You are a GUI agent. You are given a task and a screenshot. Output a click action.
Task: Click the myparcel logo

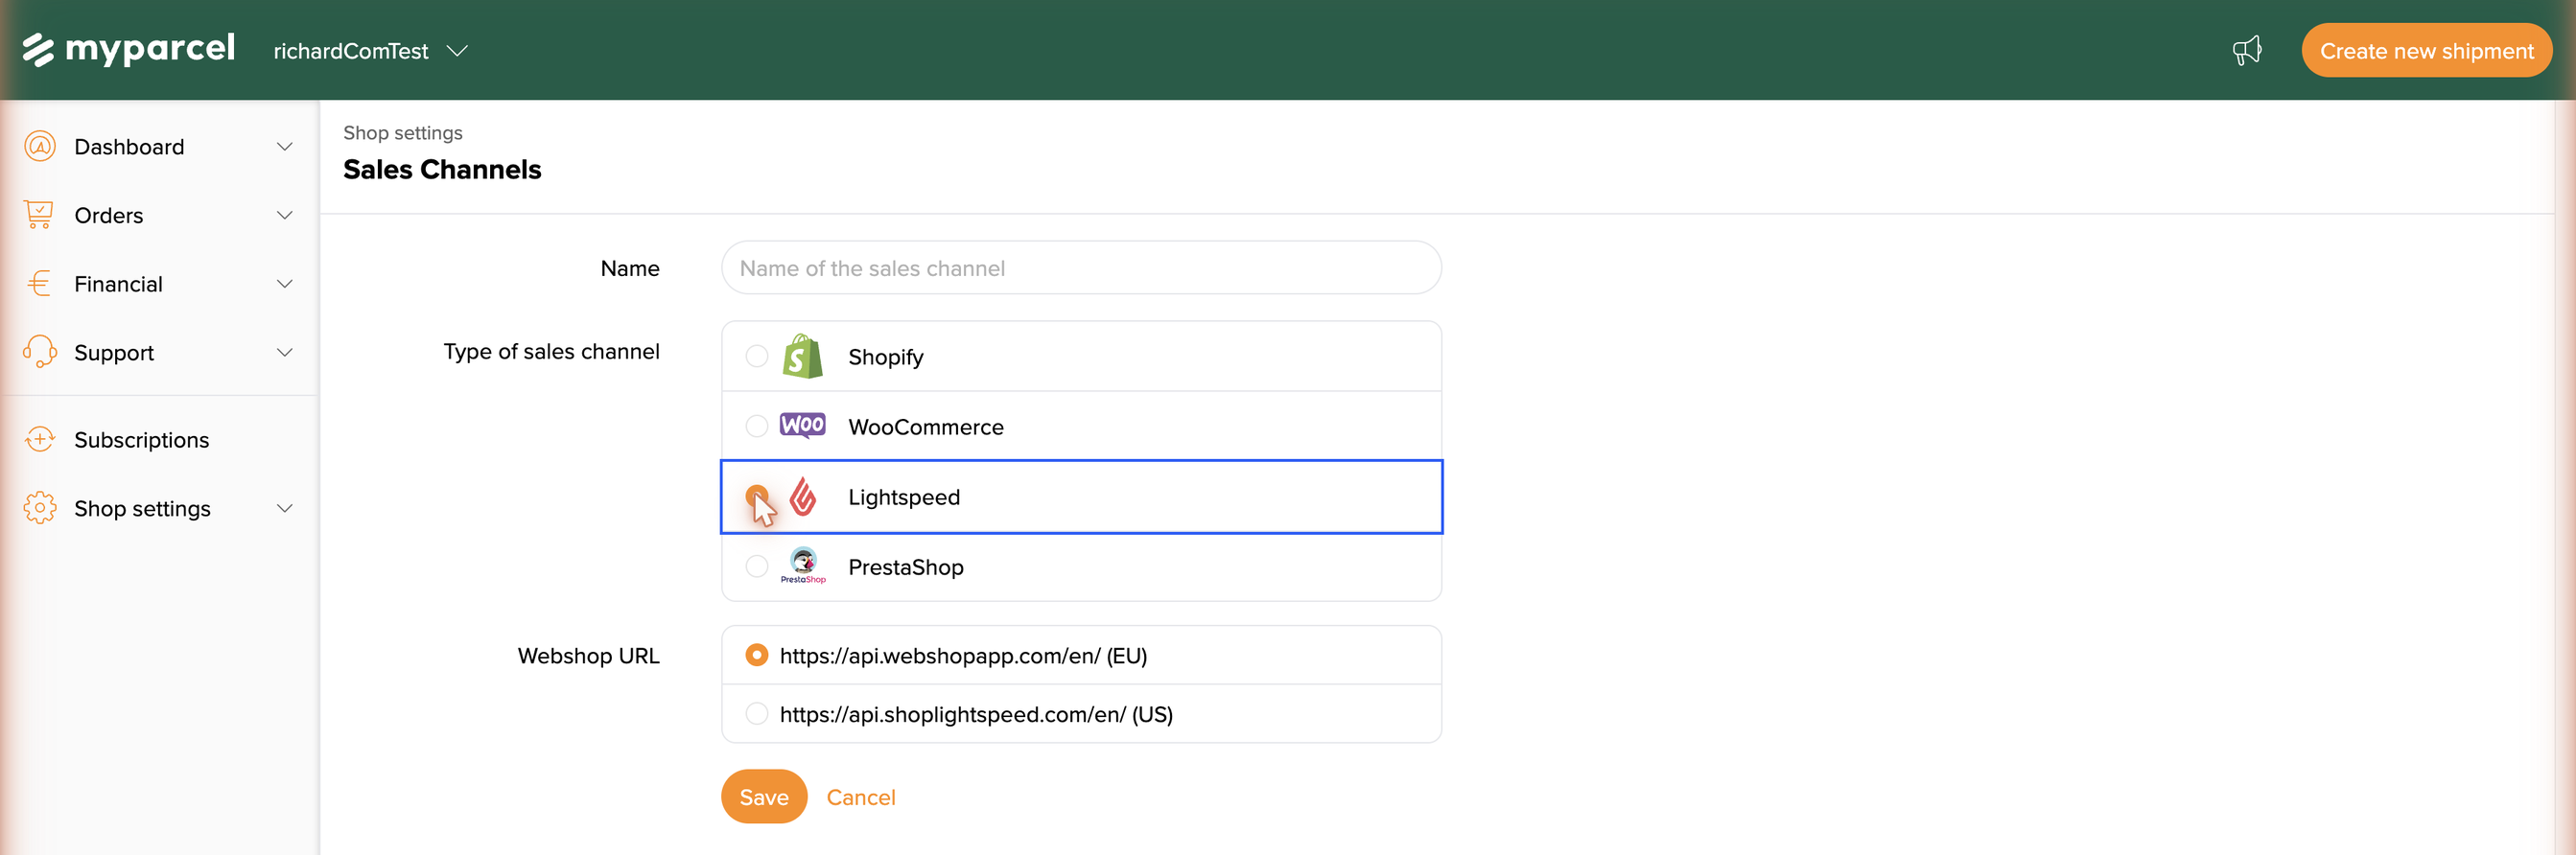129,49
